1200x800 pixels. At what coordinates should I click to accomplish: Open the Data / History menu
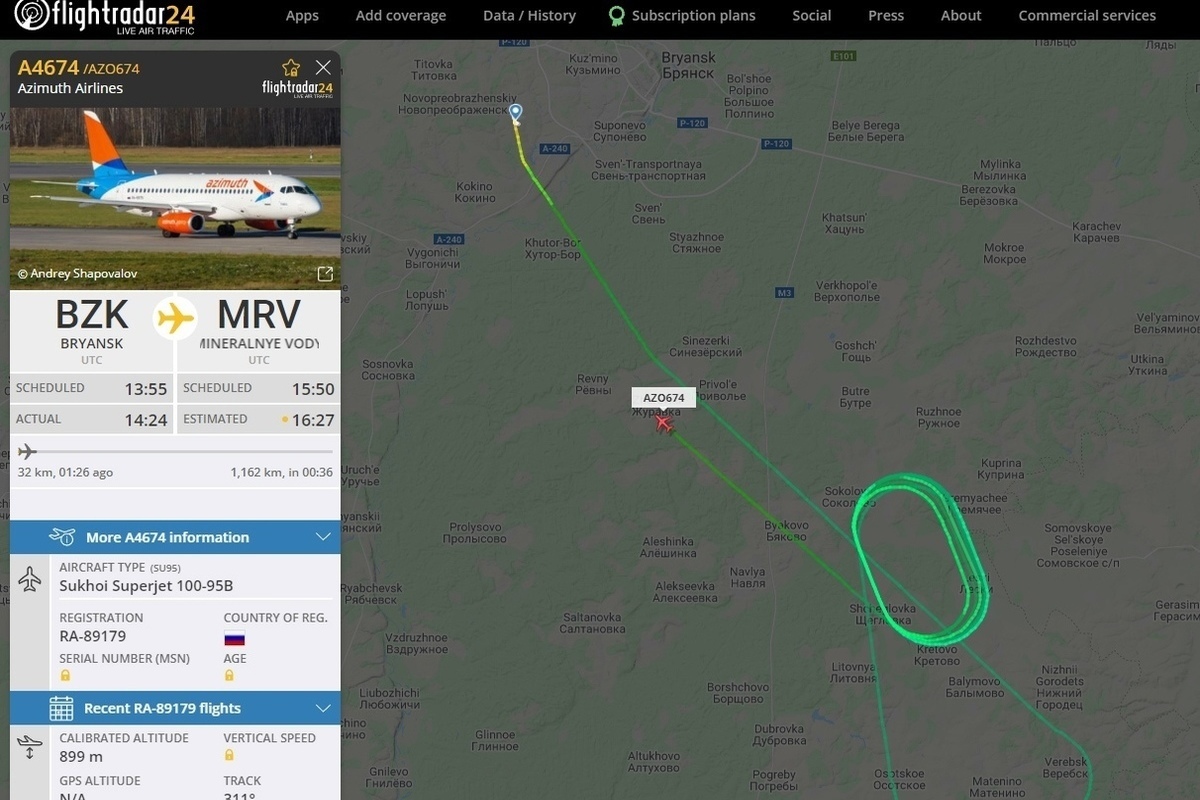pyautogui.click(x=529, y=15)
